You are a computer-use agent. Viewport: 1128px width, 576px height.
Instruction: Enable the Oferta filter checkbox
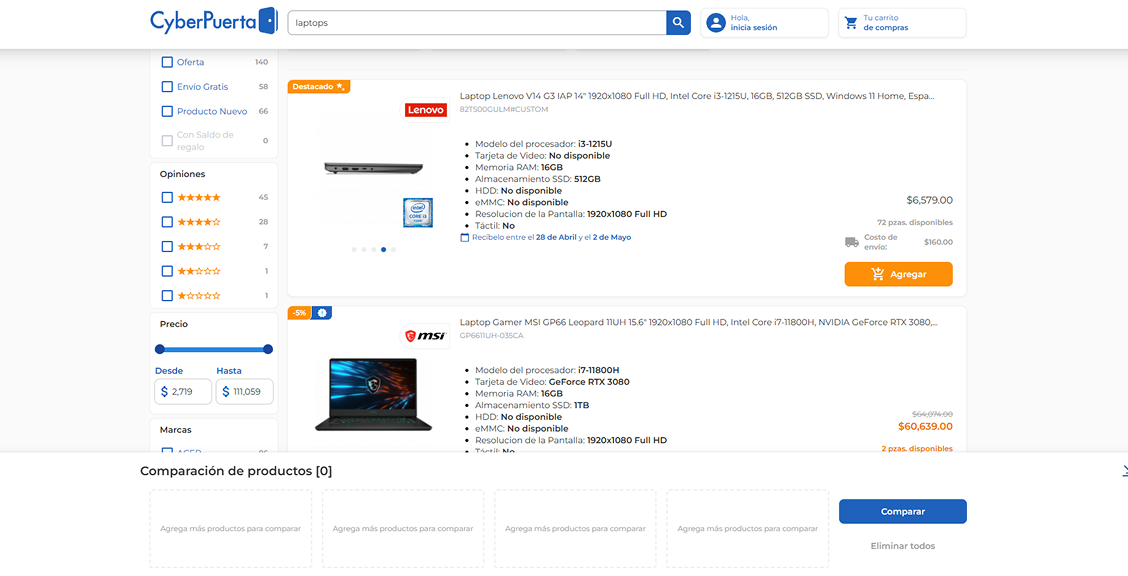pyautogui.click(x=166, y=62)
